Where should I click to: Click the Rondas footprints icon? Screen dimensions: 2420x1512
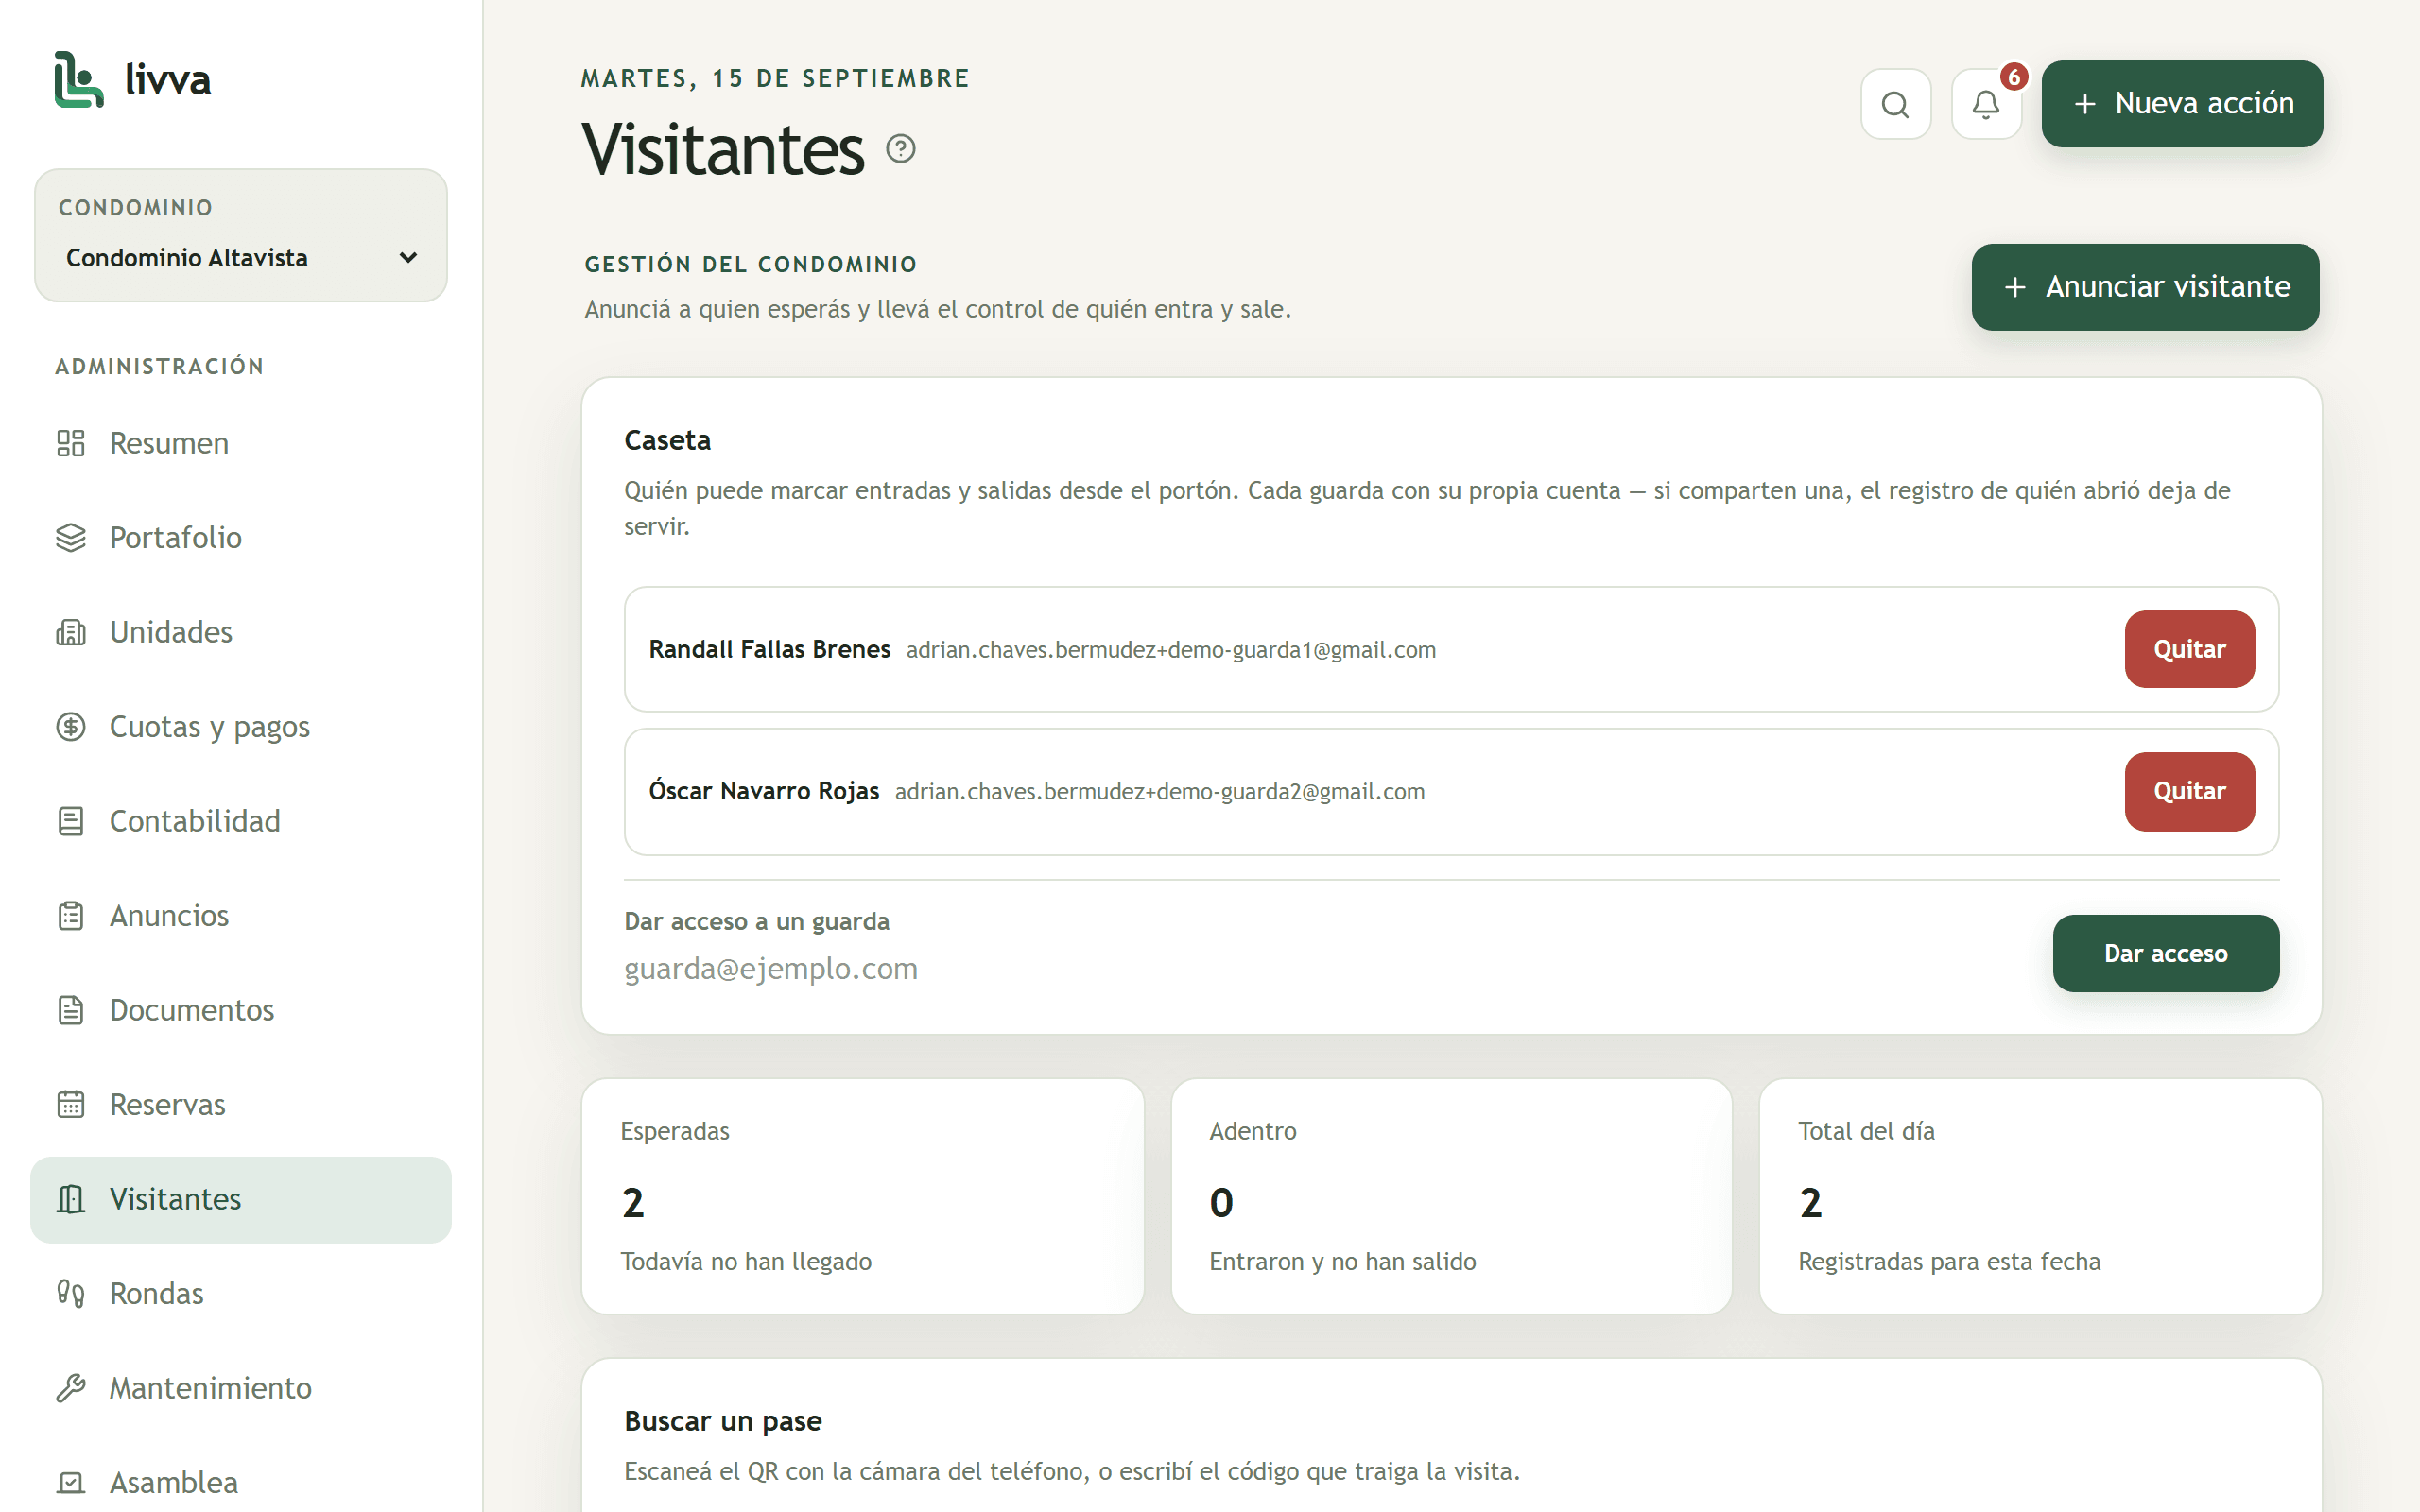pyautogui.click(x=71, y=1294)
